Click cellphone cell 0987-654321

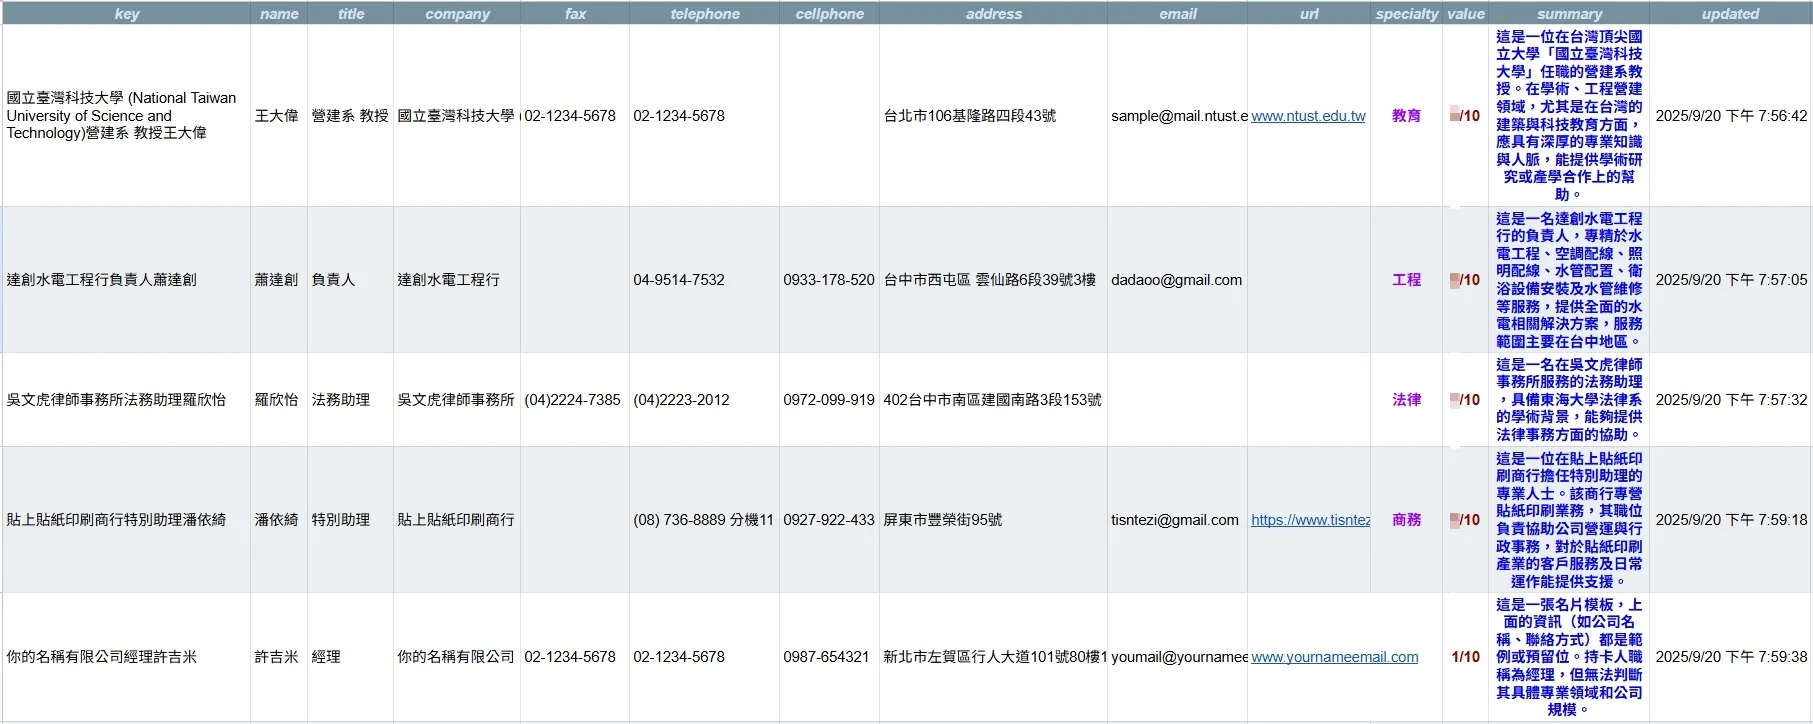(x=829, y=657)
